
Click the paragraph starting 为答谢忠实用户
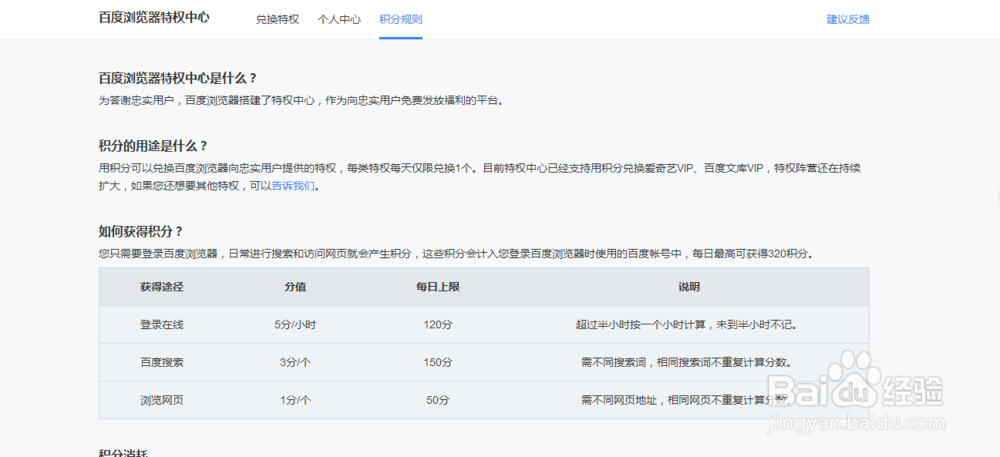[301, 101]
